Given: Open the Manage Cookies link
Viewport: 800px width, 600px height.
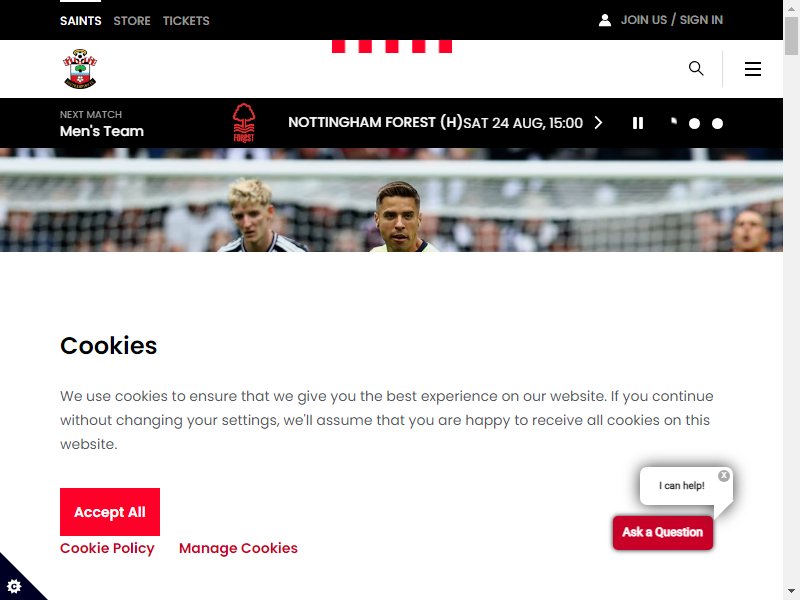Looking at the screenshot, I should [x=238, y=548].
